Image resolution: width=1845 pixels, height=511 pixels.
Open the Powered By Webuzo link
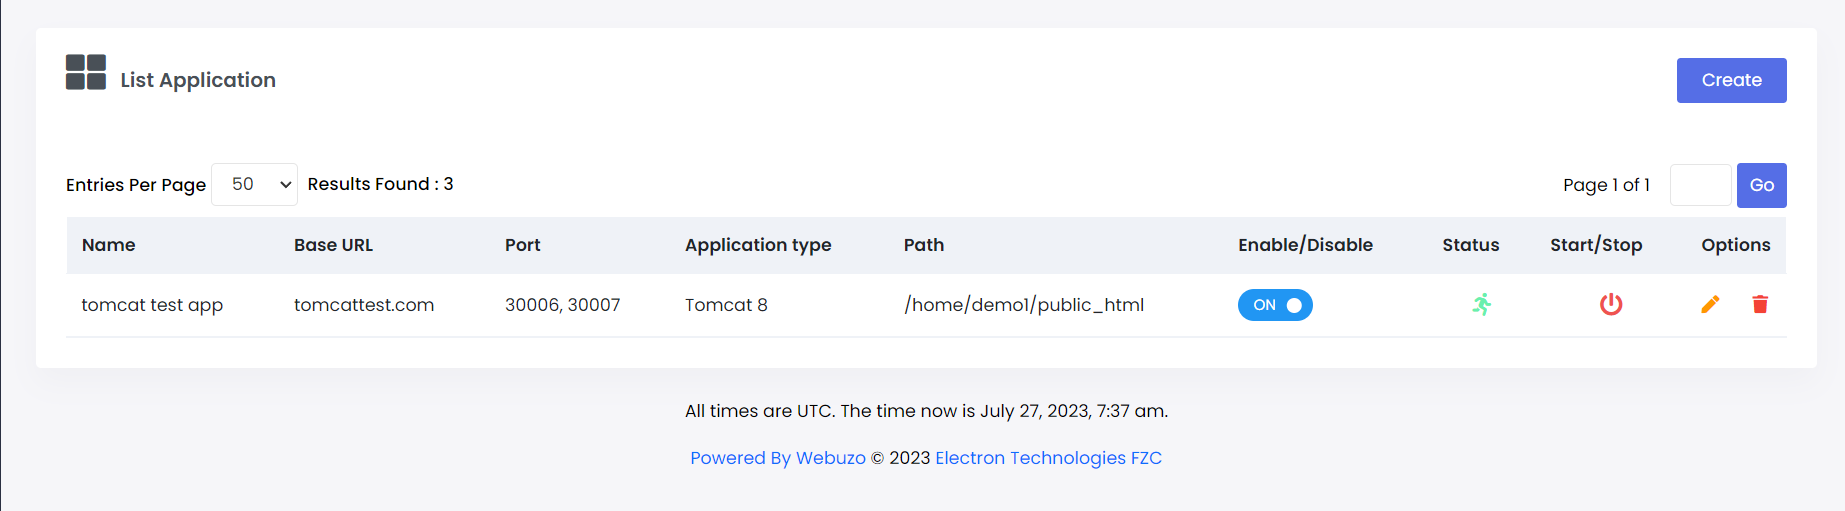pos(778,458)
